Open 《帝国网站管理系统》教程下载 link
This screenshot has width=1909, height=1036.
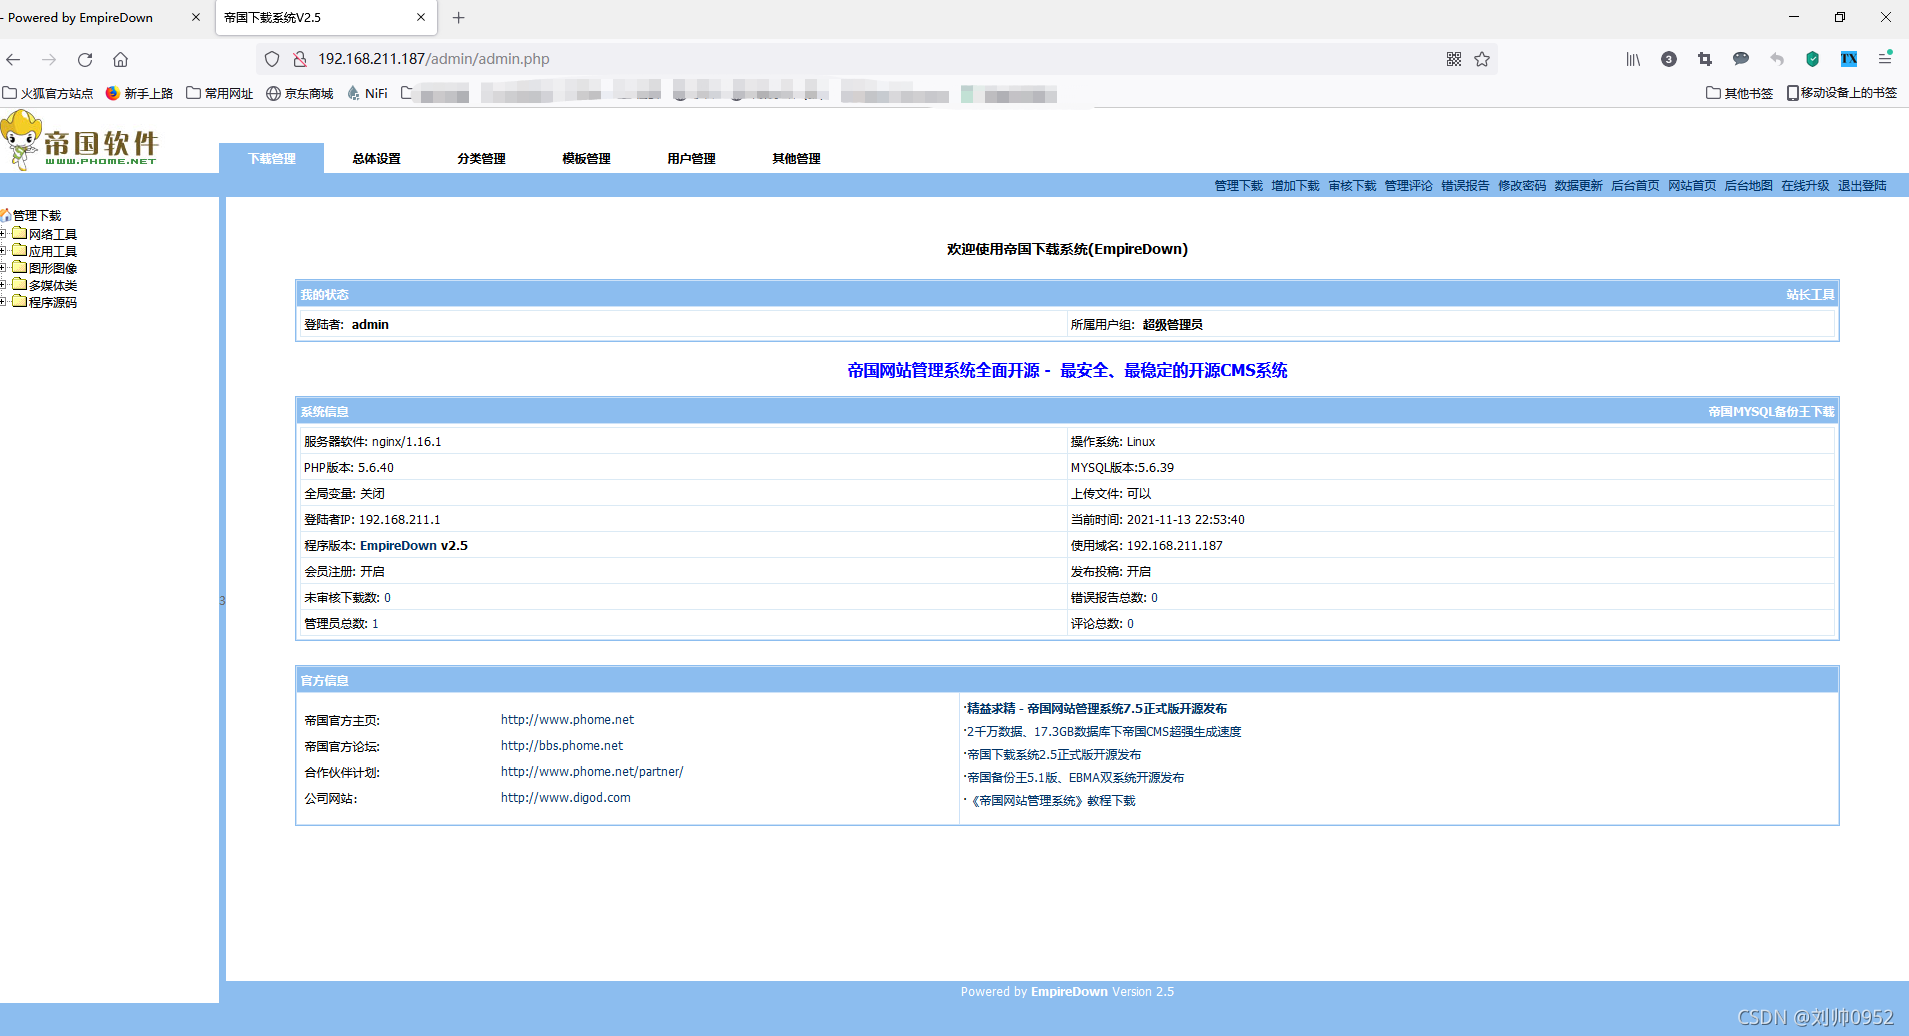point(1053,801)
